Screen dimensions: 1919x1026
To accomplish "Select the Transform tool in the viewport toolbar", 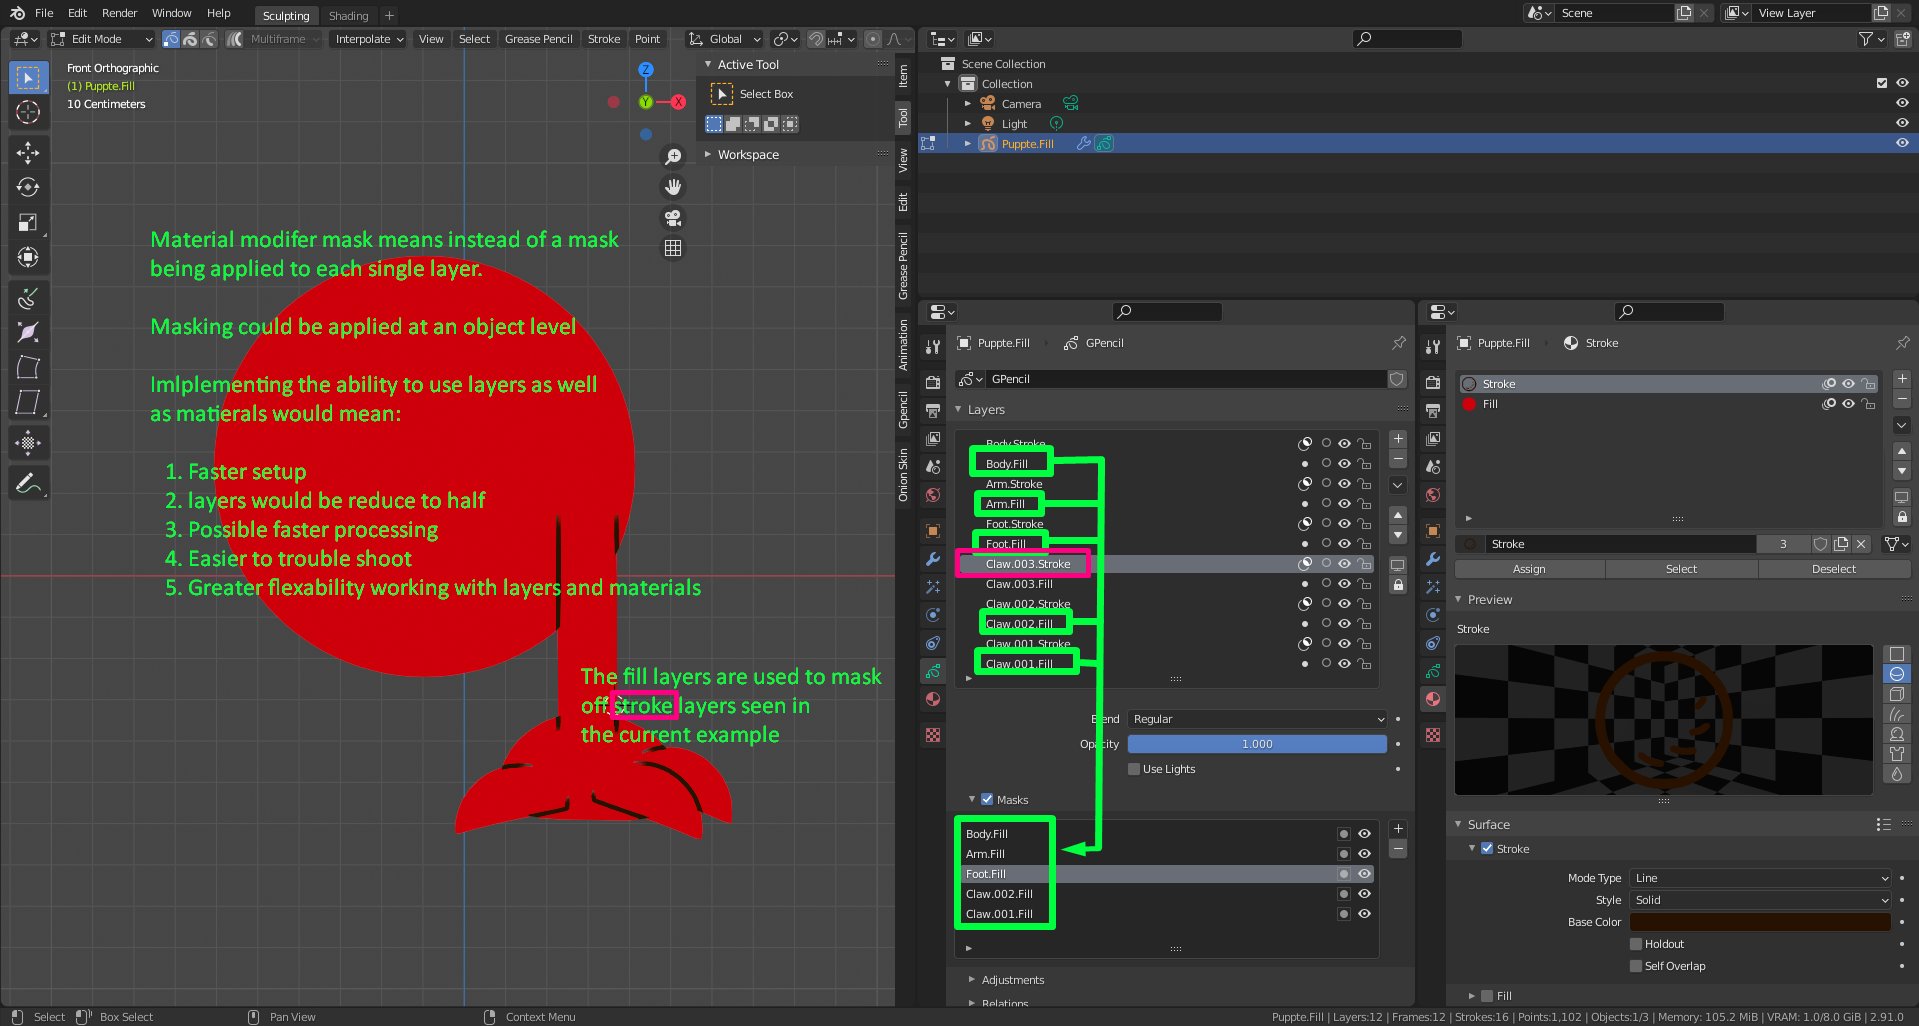I will click(28, 257).
